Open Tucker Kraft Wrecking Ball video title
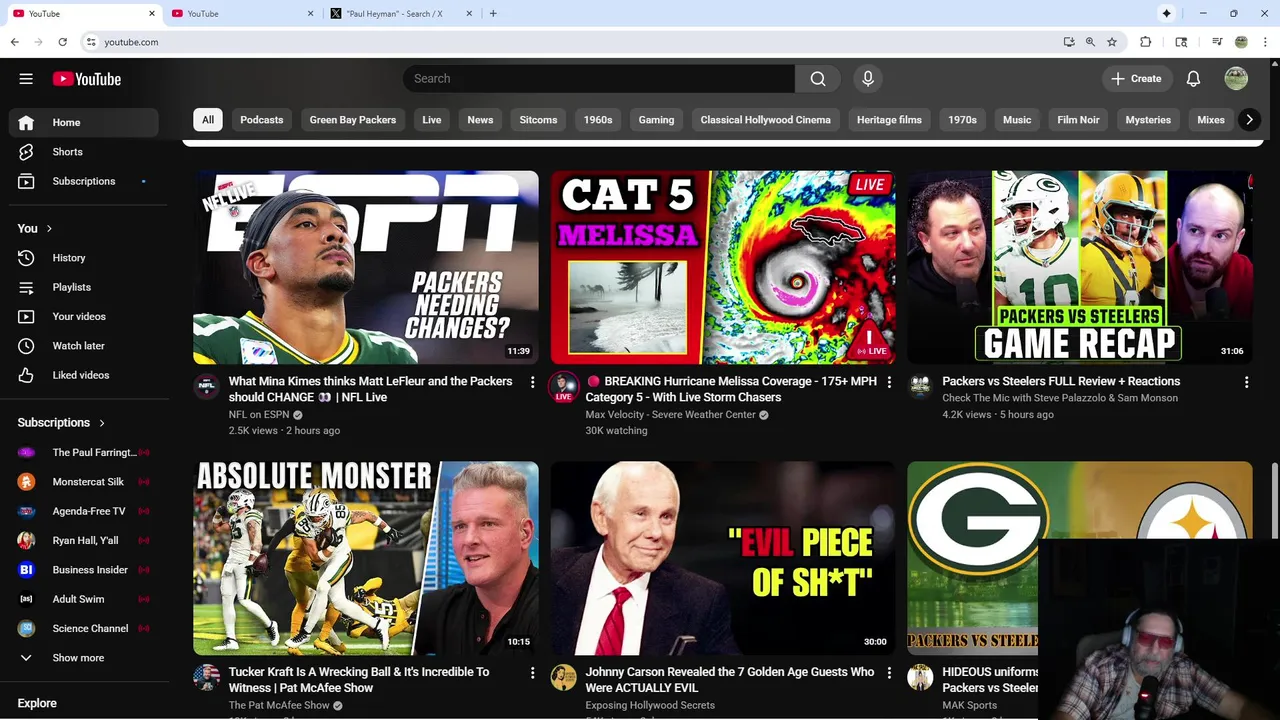The width and height of the screenshot is (1280, 720). tap(359, 680)
